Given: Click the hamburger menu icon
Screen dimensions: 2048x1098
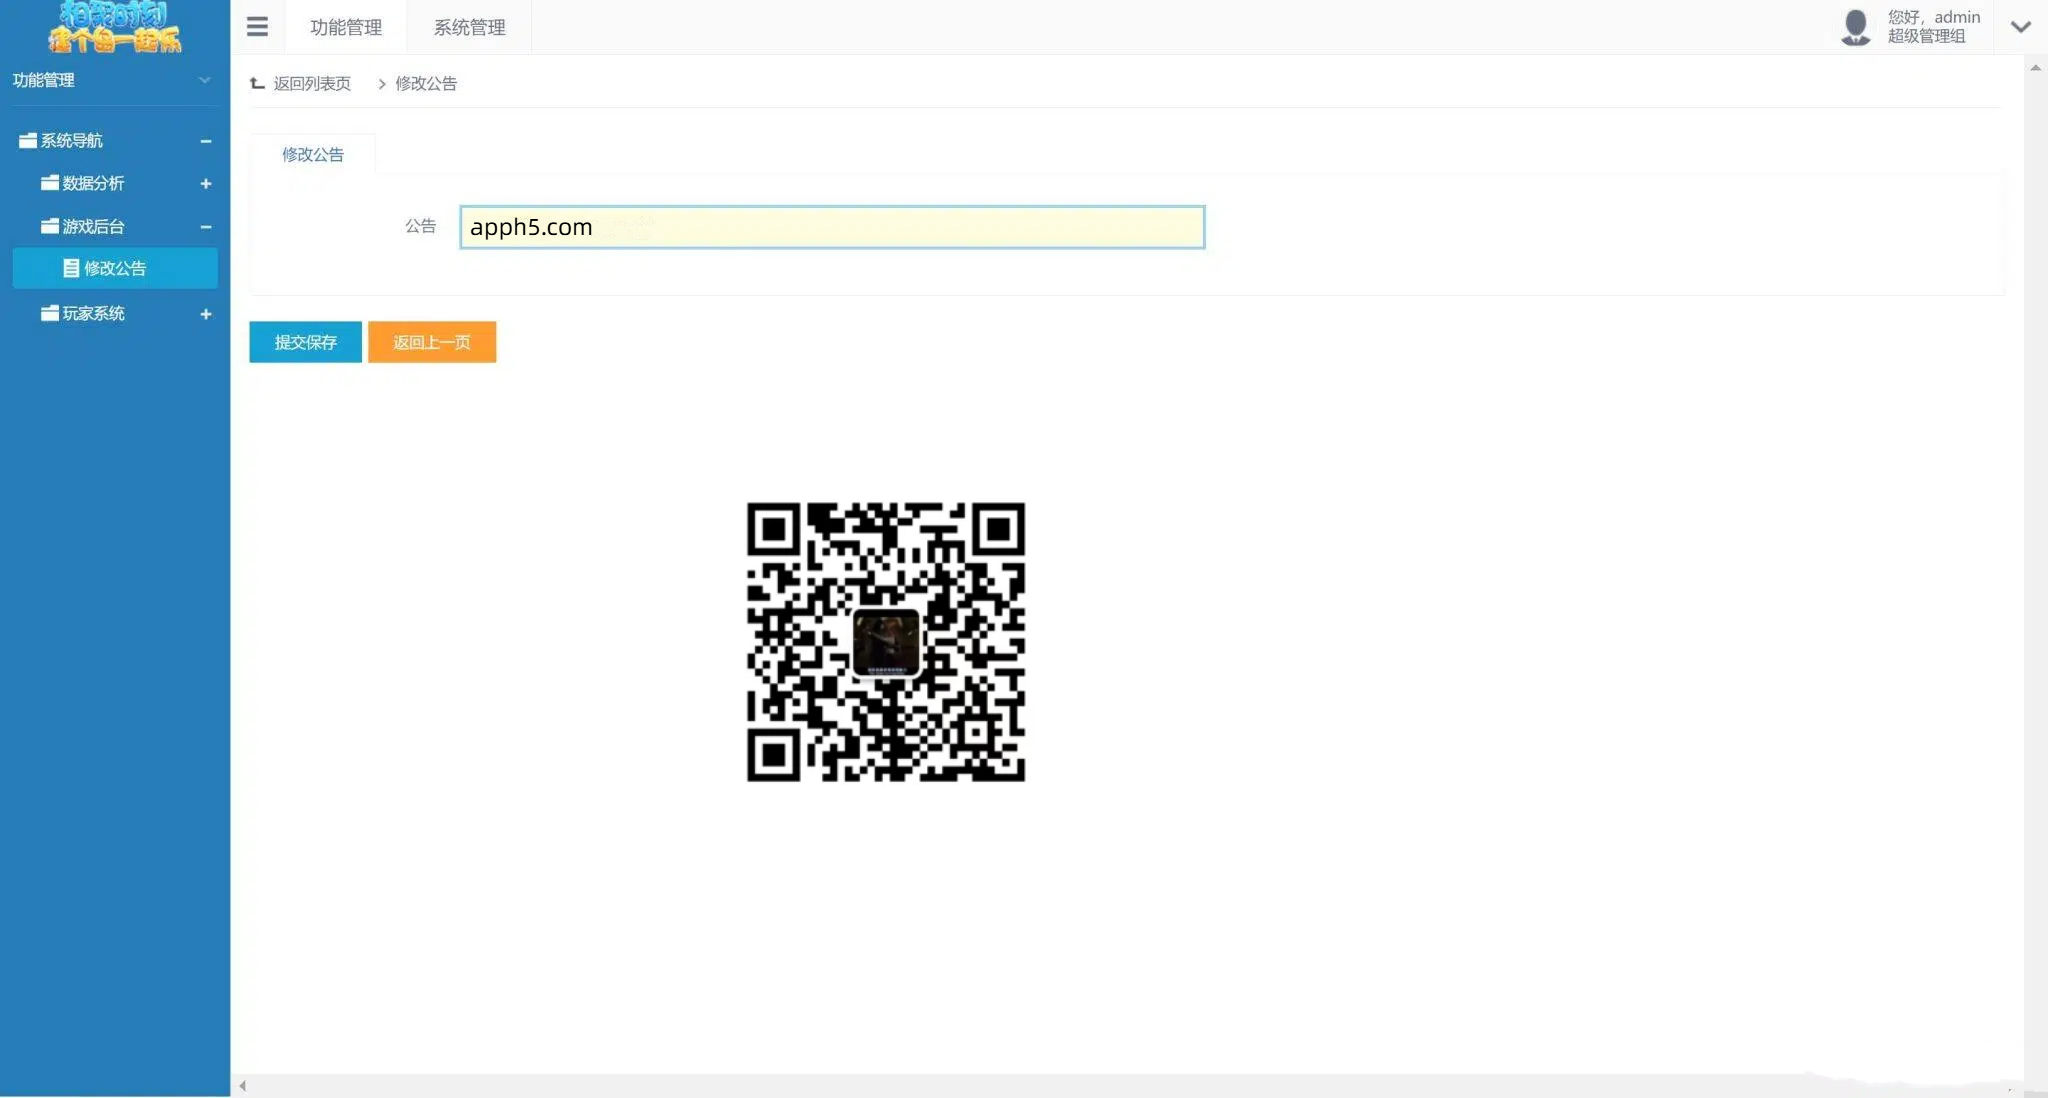Looking at the screenshot, I should 257,27.
